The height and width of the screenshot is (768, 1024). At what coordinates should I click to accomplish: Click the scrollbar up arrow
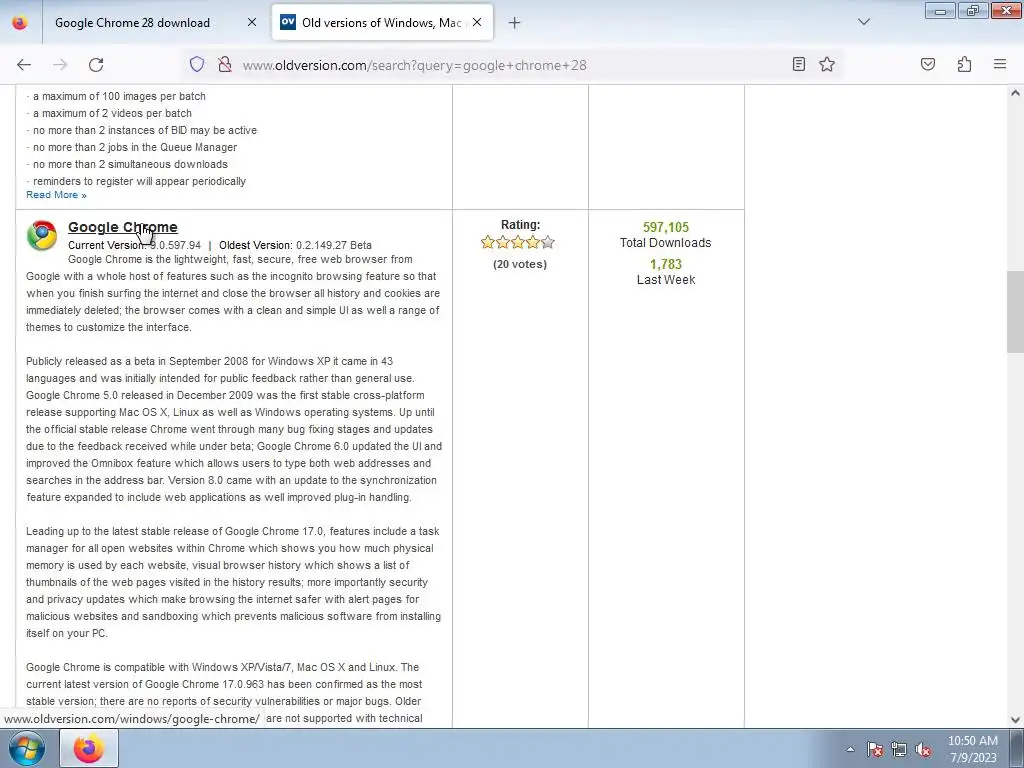point(1015,93)
